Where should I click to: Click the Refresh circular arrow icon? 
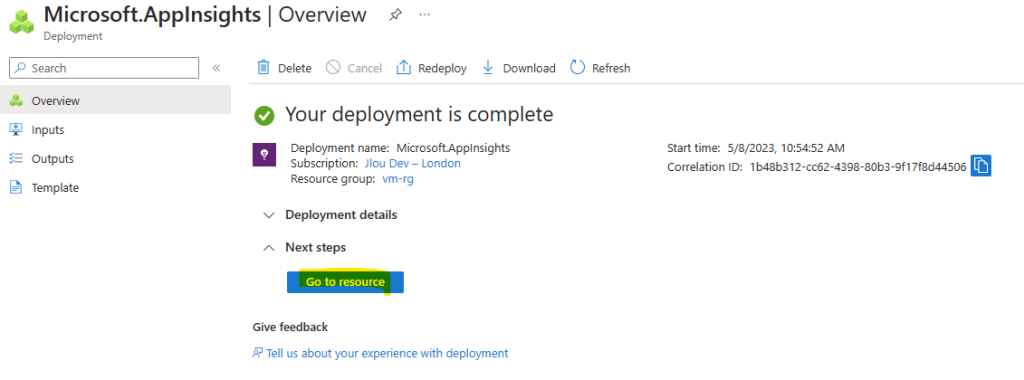(577, 67)
